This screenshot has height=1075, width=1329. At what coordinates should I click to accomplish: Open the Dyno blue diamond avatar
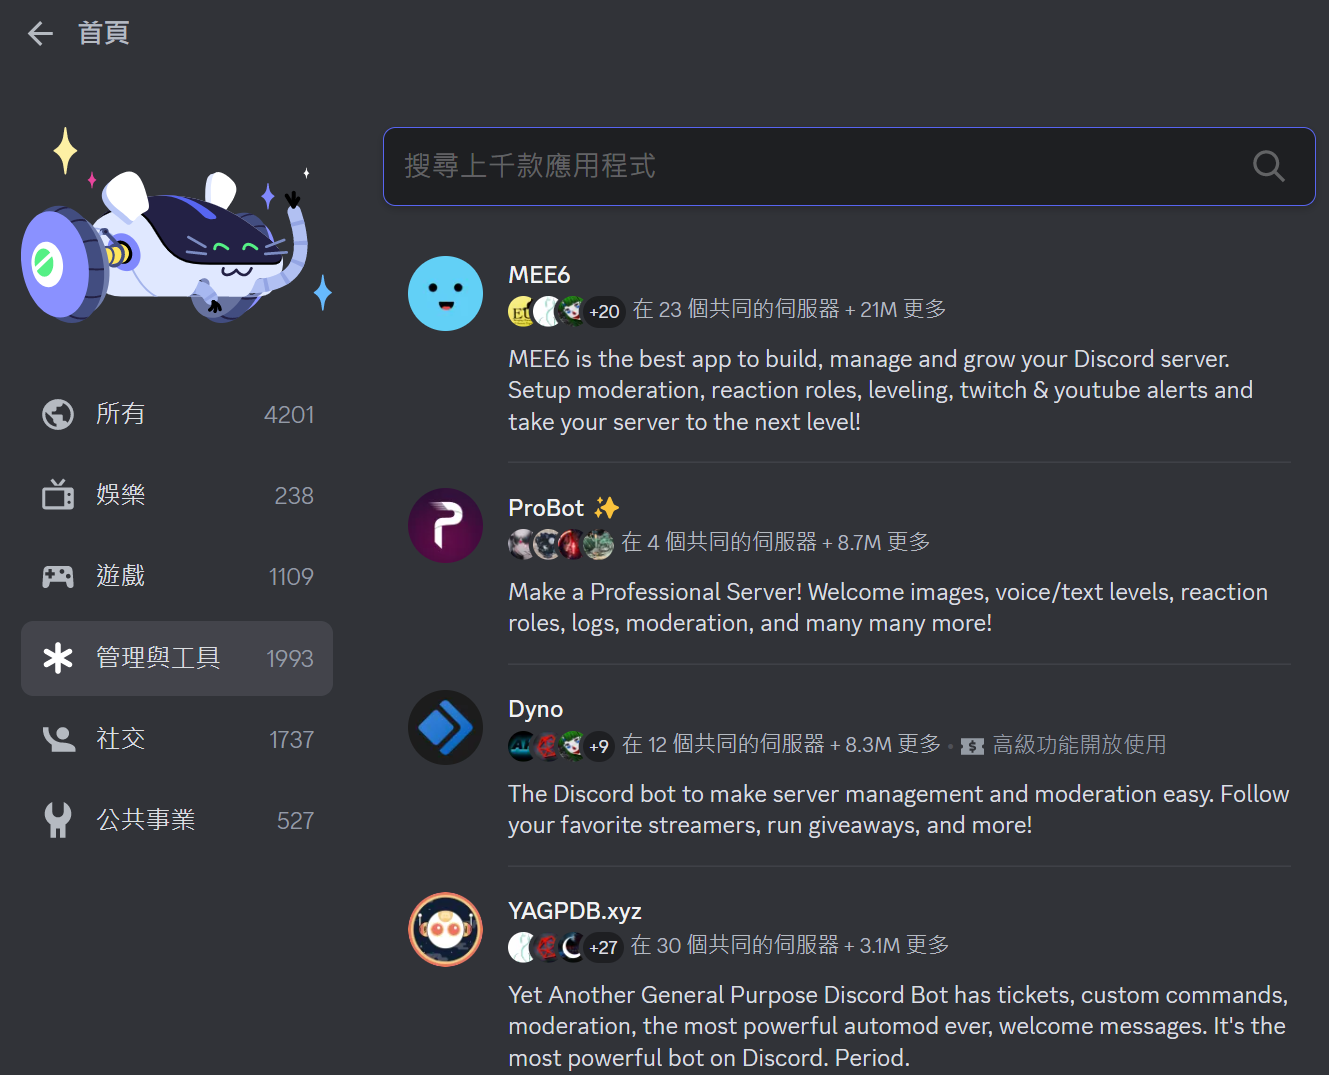(445, 728)
